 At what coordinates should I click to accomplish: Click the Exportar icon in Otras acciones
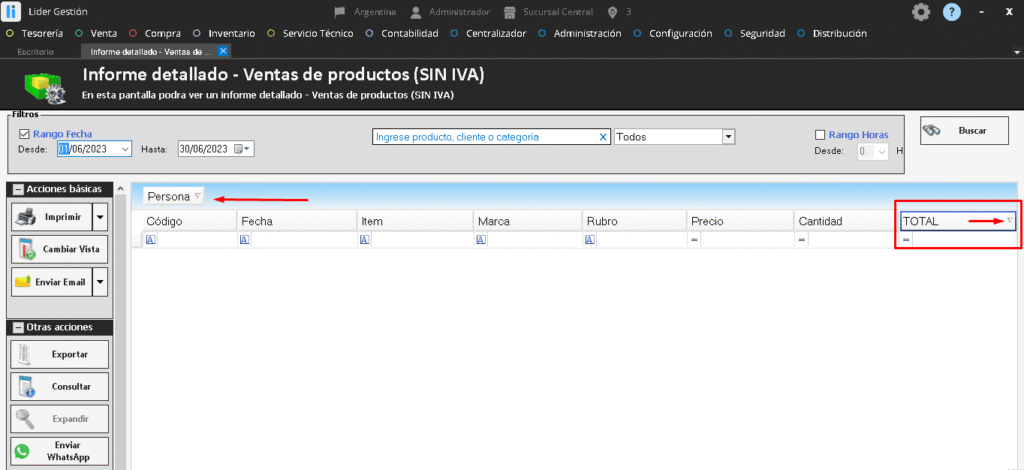click(x=27, y=354)
